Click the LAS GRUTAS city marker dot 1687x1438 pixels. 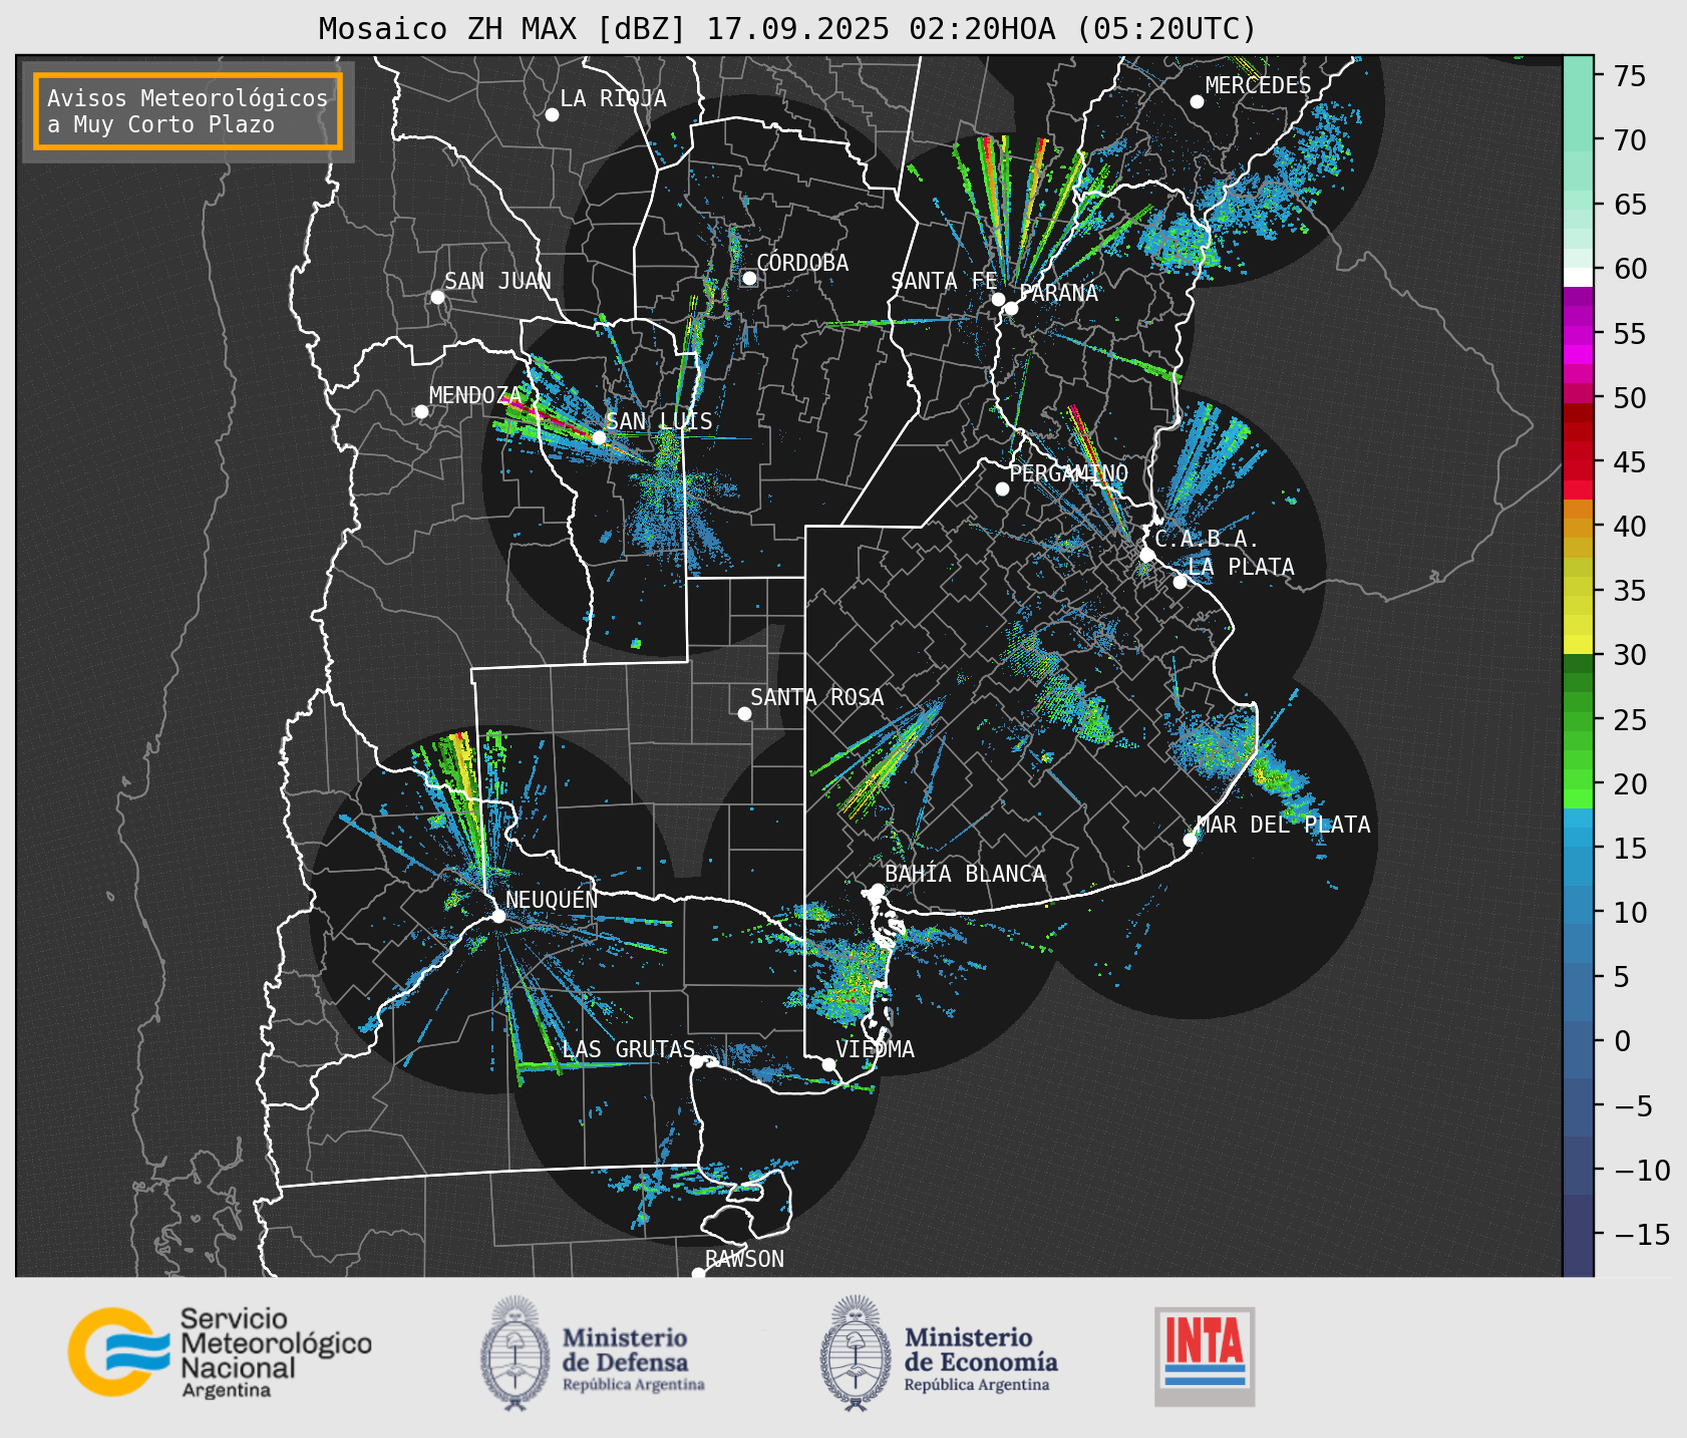(697, 1061)
